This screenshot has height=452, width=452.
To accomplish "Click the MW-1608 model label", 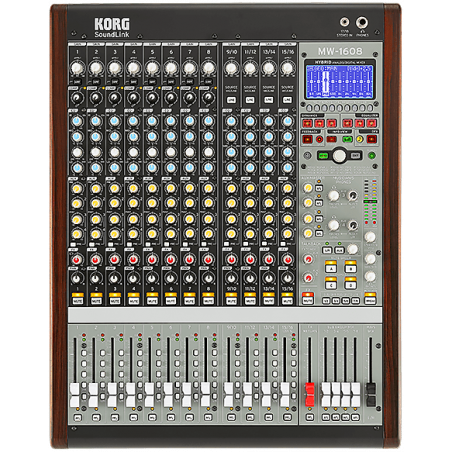I will (x=340, y=51).
